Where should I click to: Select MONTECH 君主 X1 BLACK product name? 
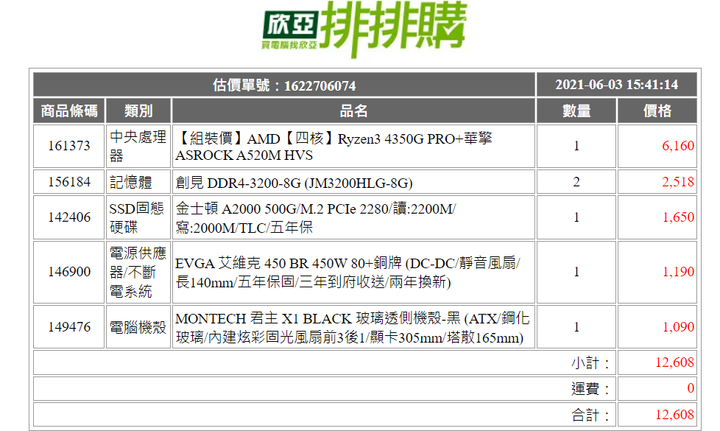tap(353, 328)
